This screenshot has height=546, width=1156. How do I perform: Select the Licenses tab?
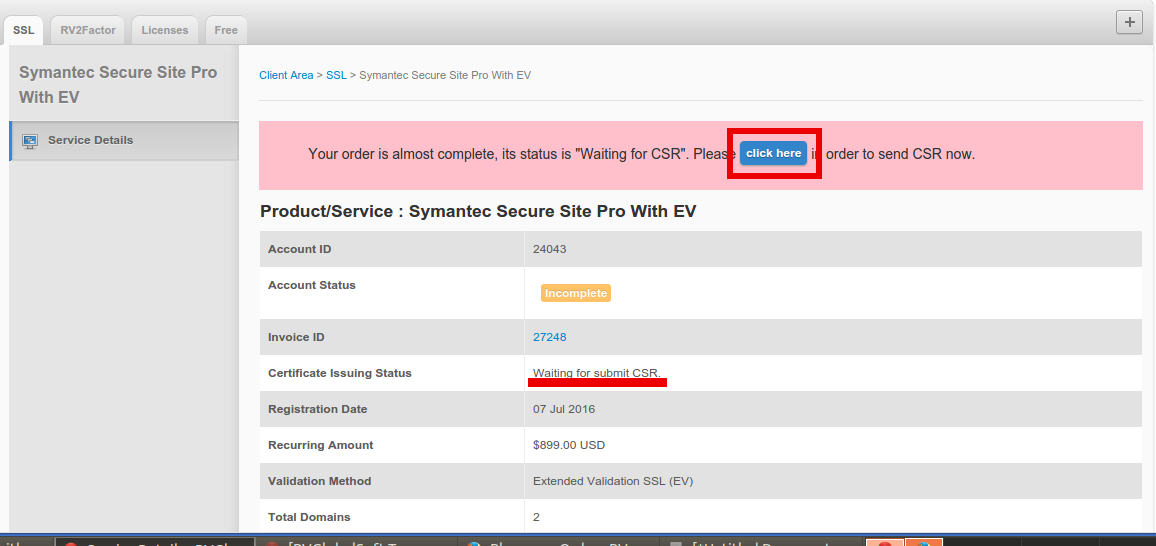(164, 30)
